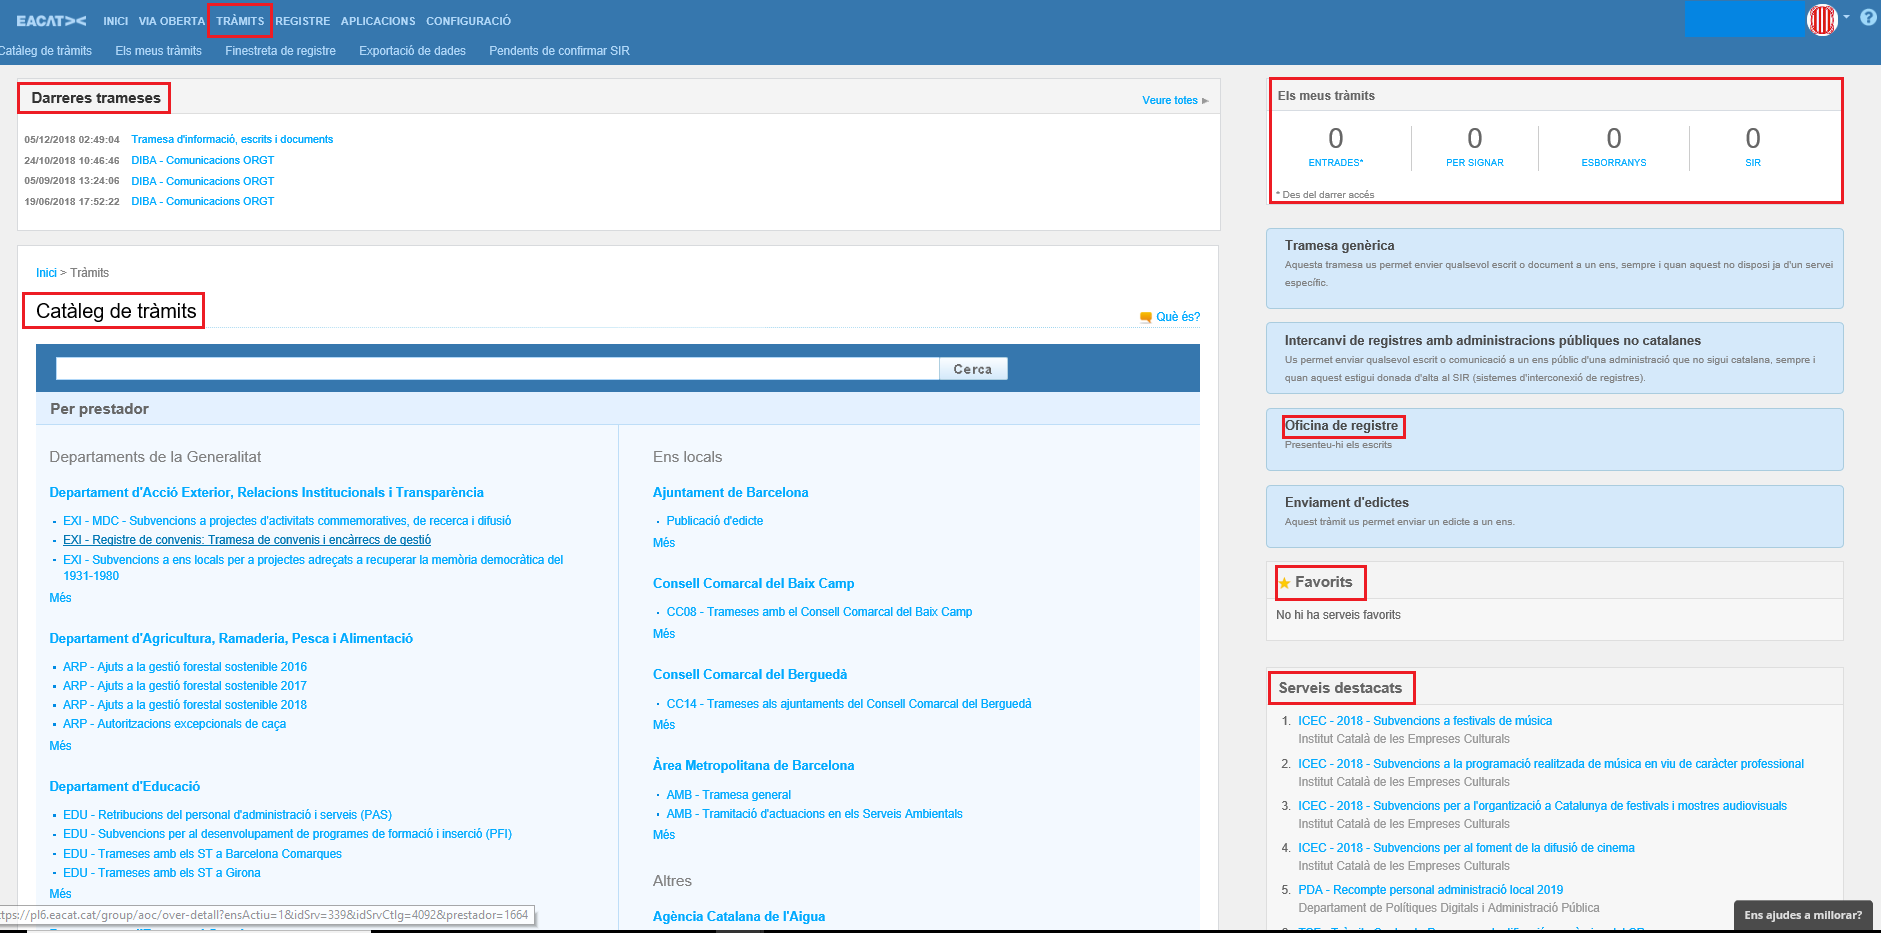
Task: Click the EACAT logo
Action: (51, 21)
